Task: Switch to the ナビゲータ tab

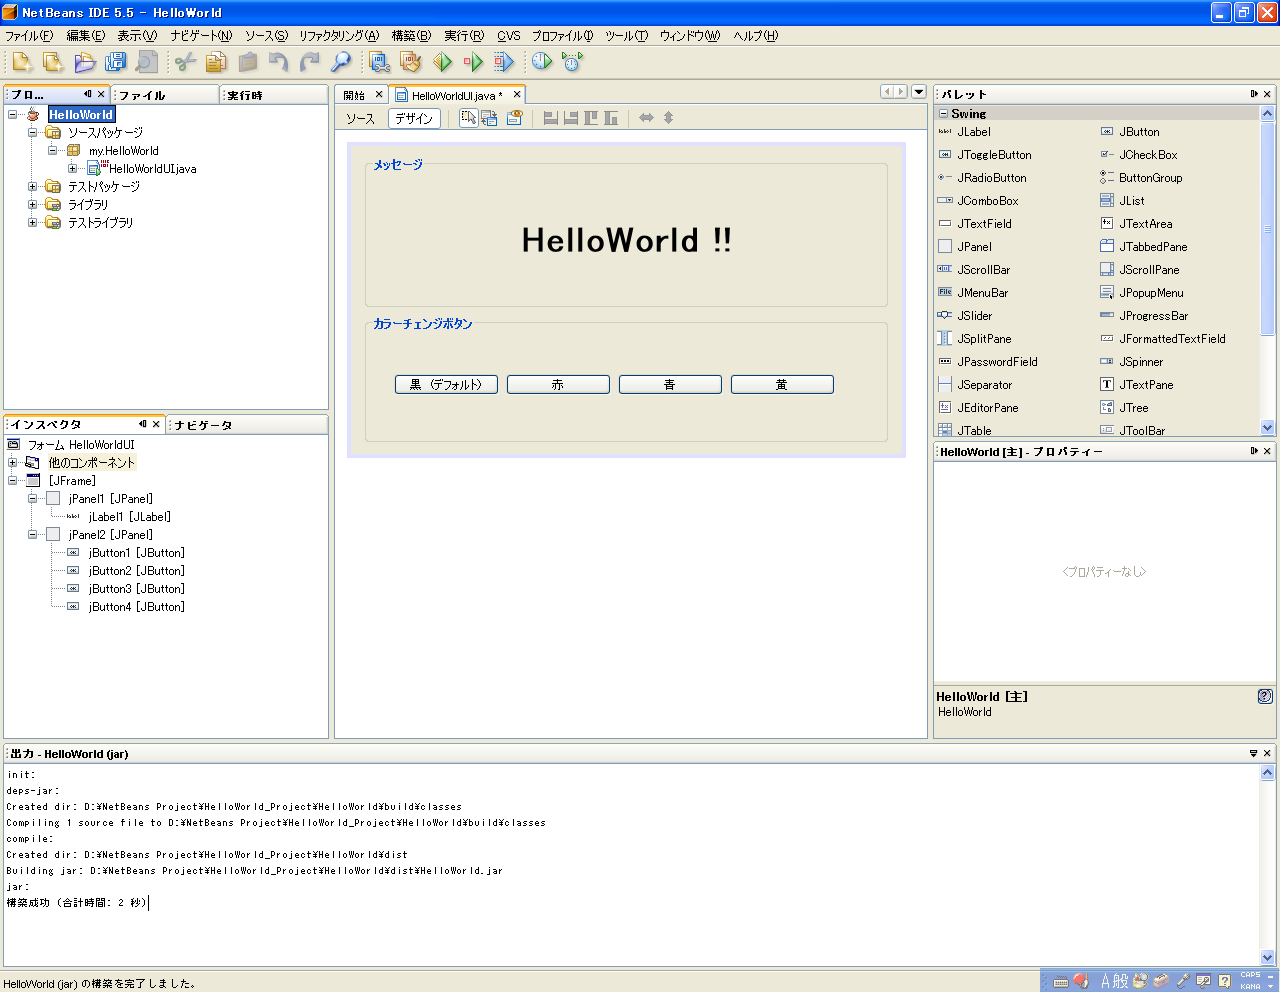Action: (x=203, y=425)
